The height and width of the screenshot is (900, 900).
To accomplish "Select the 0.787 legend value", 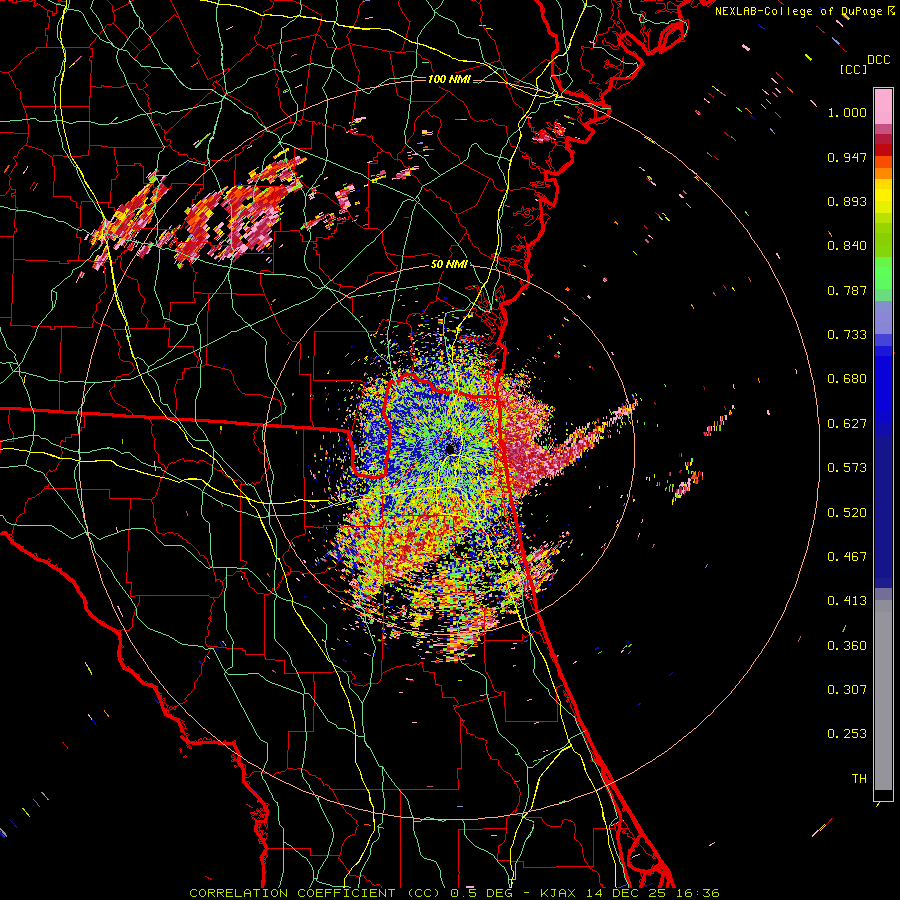I will (x=847, y=290).
